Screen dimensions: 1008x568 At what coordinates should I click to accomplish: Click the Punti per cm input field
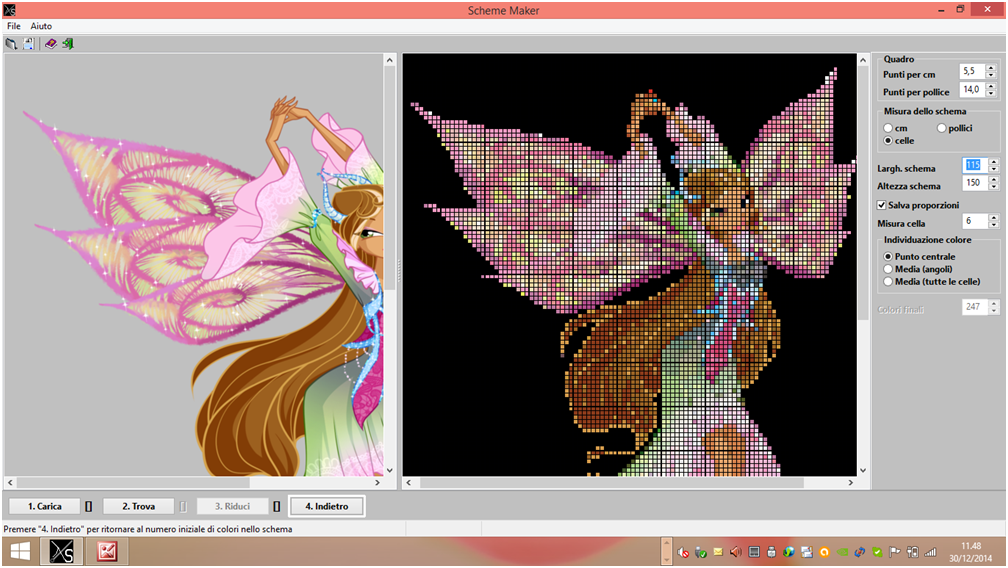972,71
